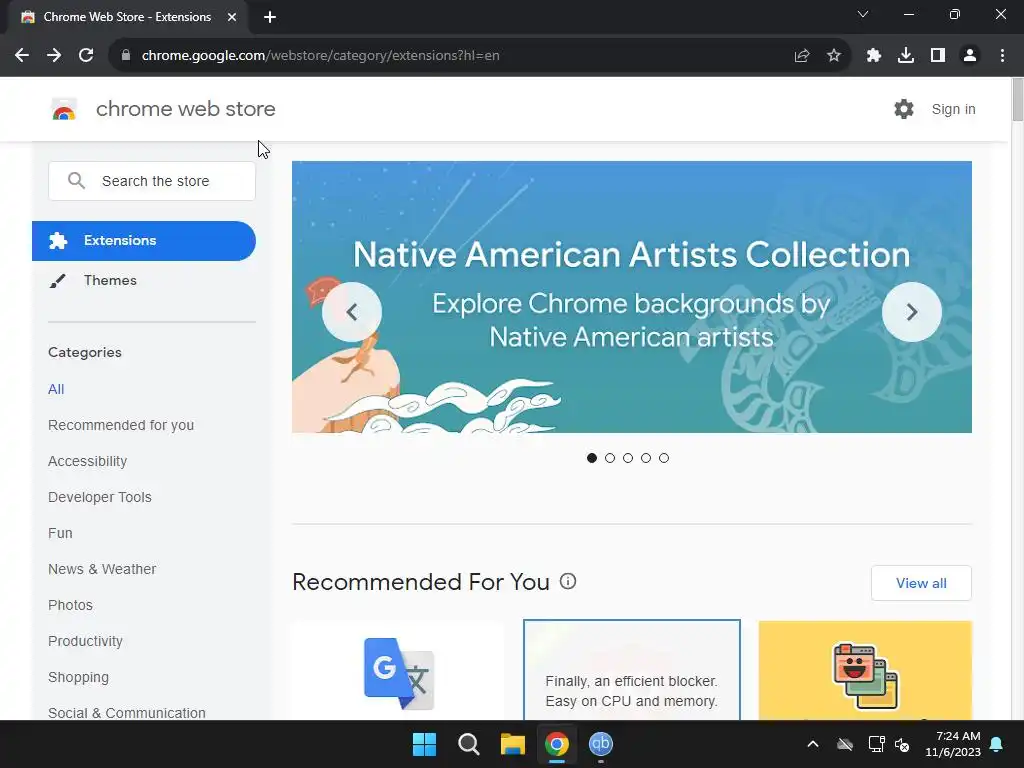
Task: Click info icon beside Recommended For You
Action: (568, 581)
